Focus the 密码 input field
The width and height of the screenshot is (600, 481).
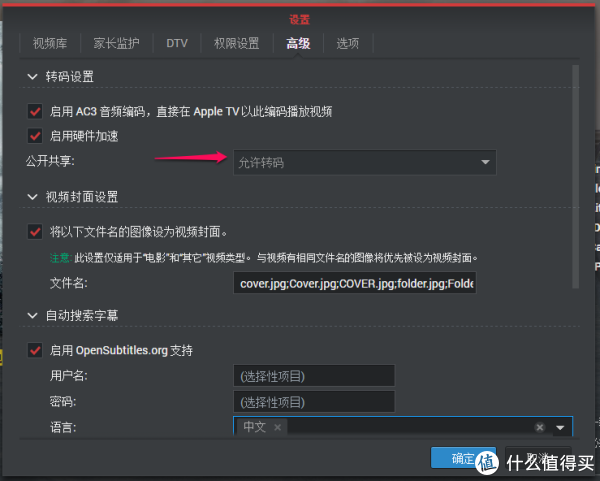coord(314,401)
